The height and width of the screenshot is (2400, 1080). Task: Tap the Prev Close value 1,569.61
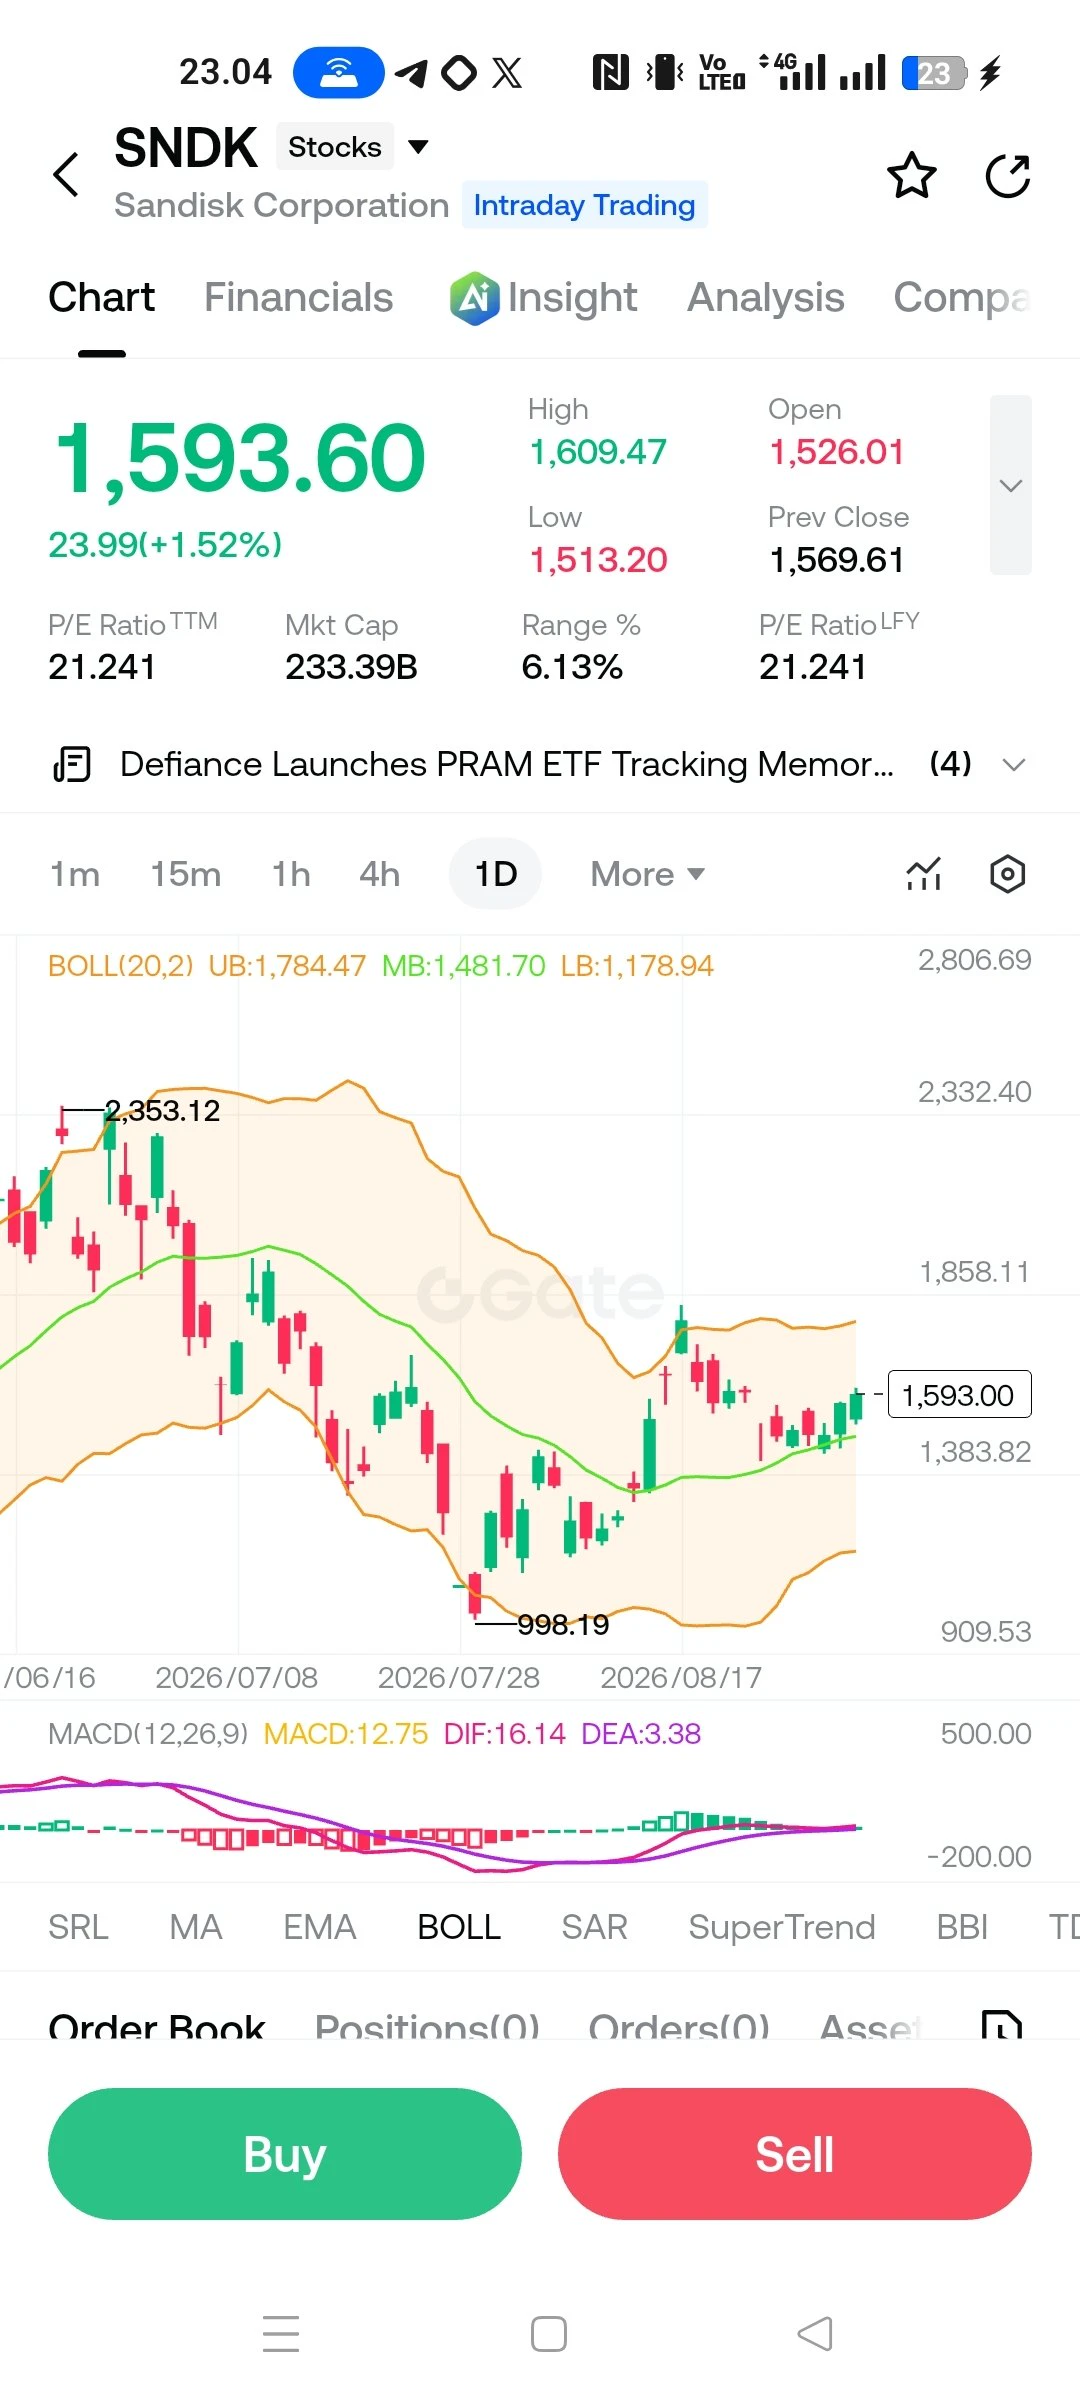(x=837, y=560)
